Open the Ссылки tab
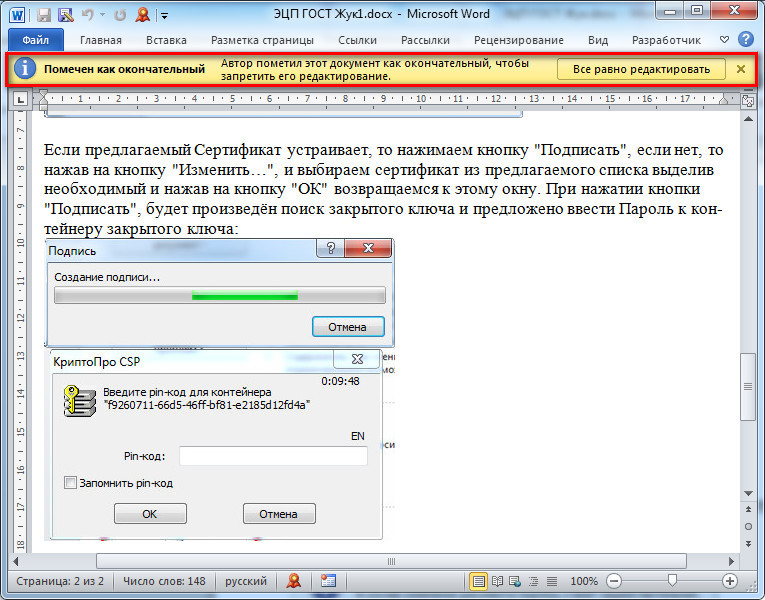 [357, 40]
